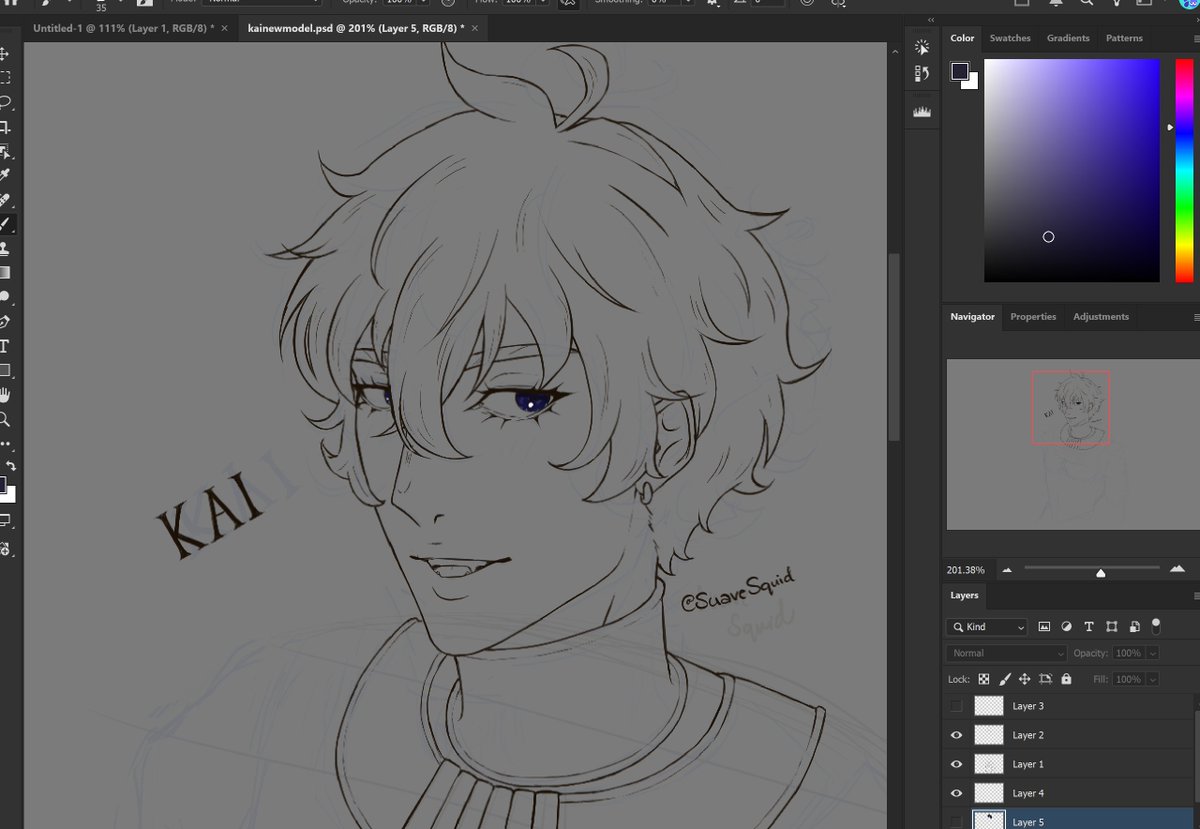1200x829 pixels.
Task: Click the Color panel foreground swatch
Action: 960,71
